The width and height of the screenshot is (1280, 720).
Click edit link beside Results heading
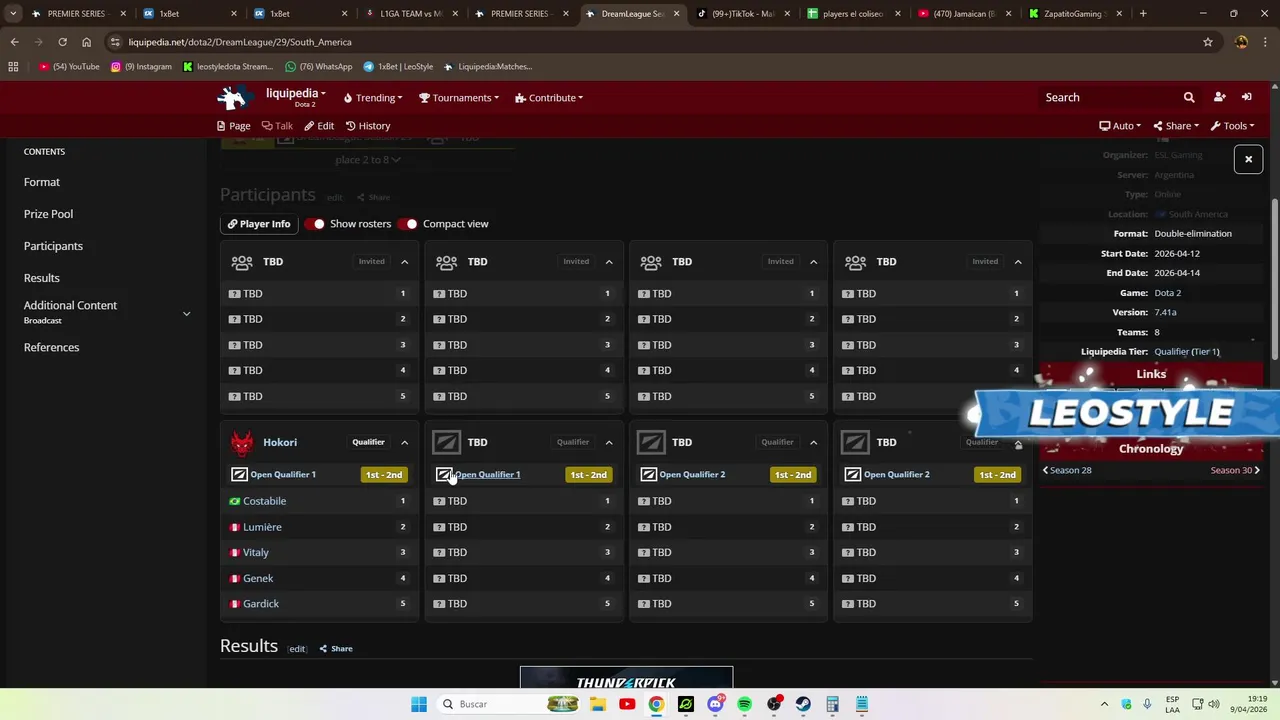297,649
